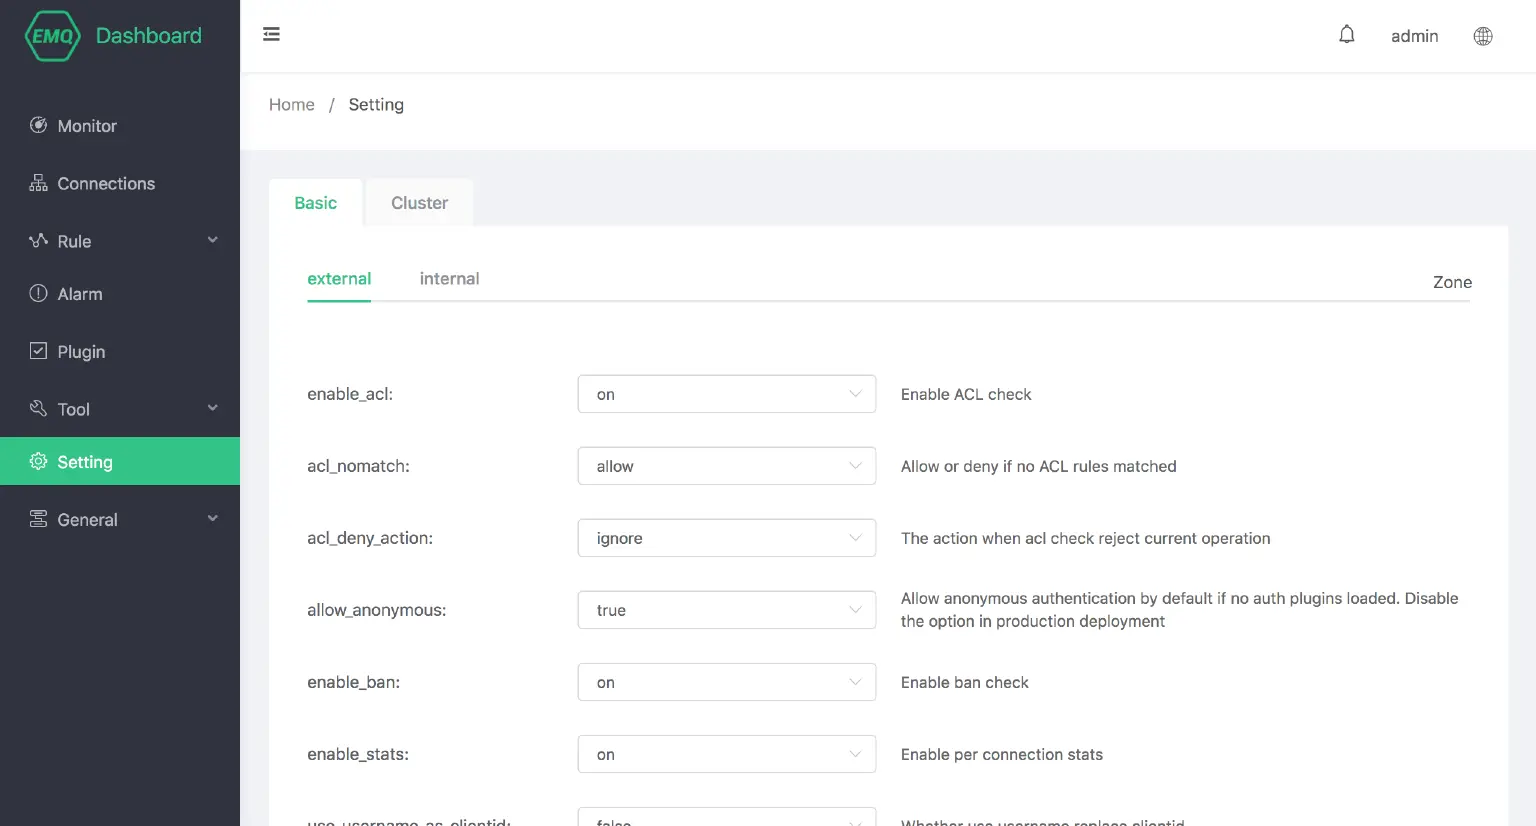The image size is (1536, 826).
Task: Open the acl_deny_action dropdown
Action: tap(726, 538)
